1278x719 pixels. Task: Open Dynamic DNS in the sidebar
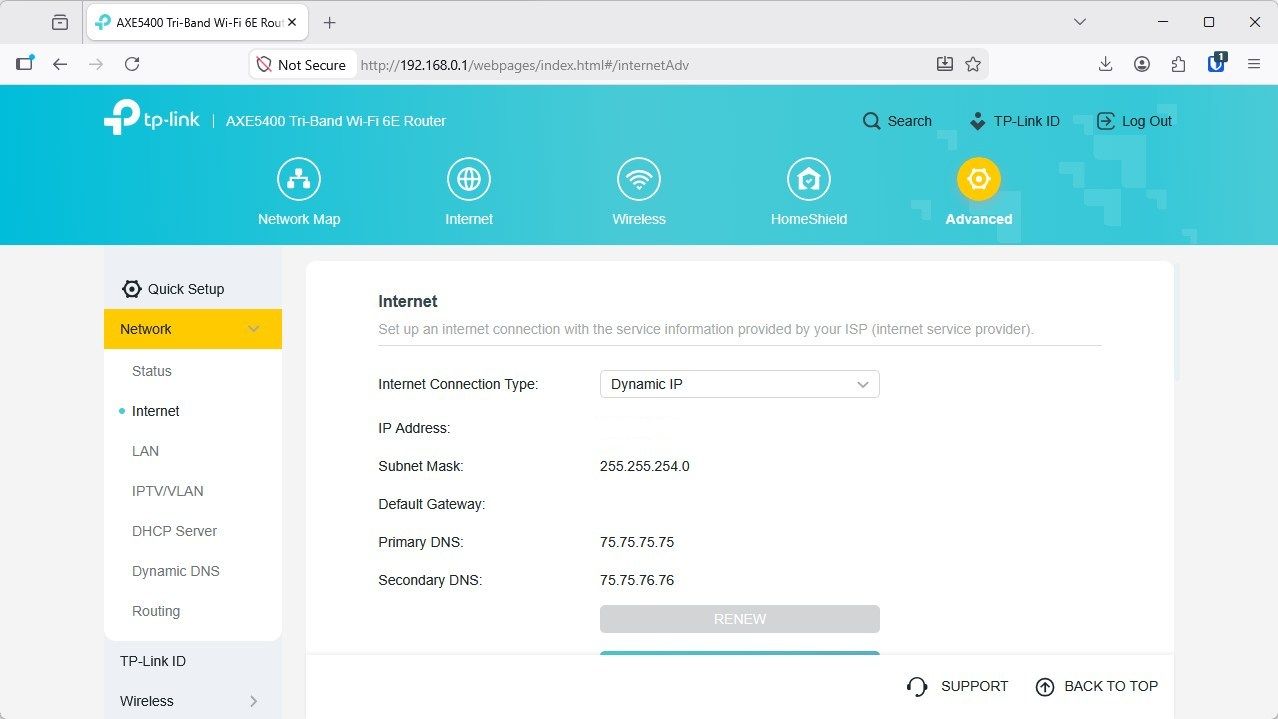(176, 571)
